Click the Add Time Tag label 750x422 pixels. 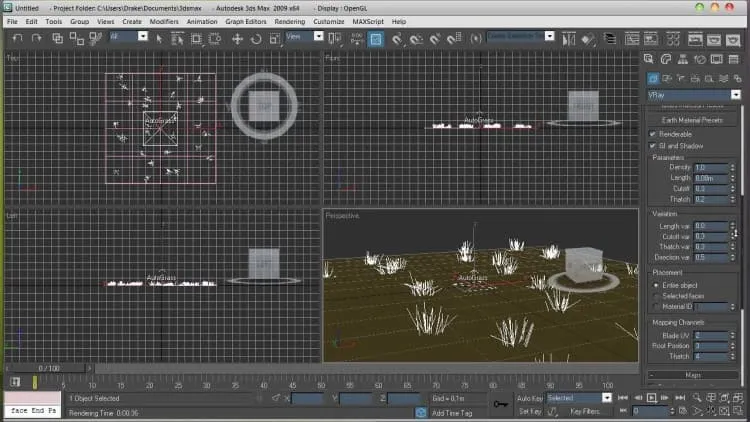click(x=452, y=413)
